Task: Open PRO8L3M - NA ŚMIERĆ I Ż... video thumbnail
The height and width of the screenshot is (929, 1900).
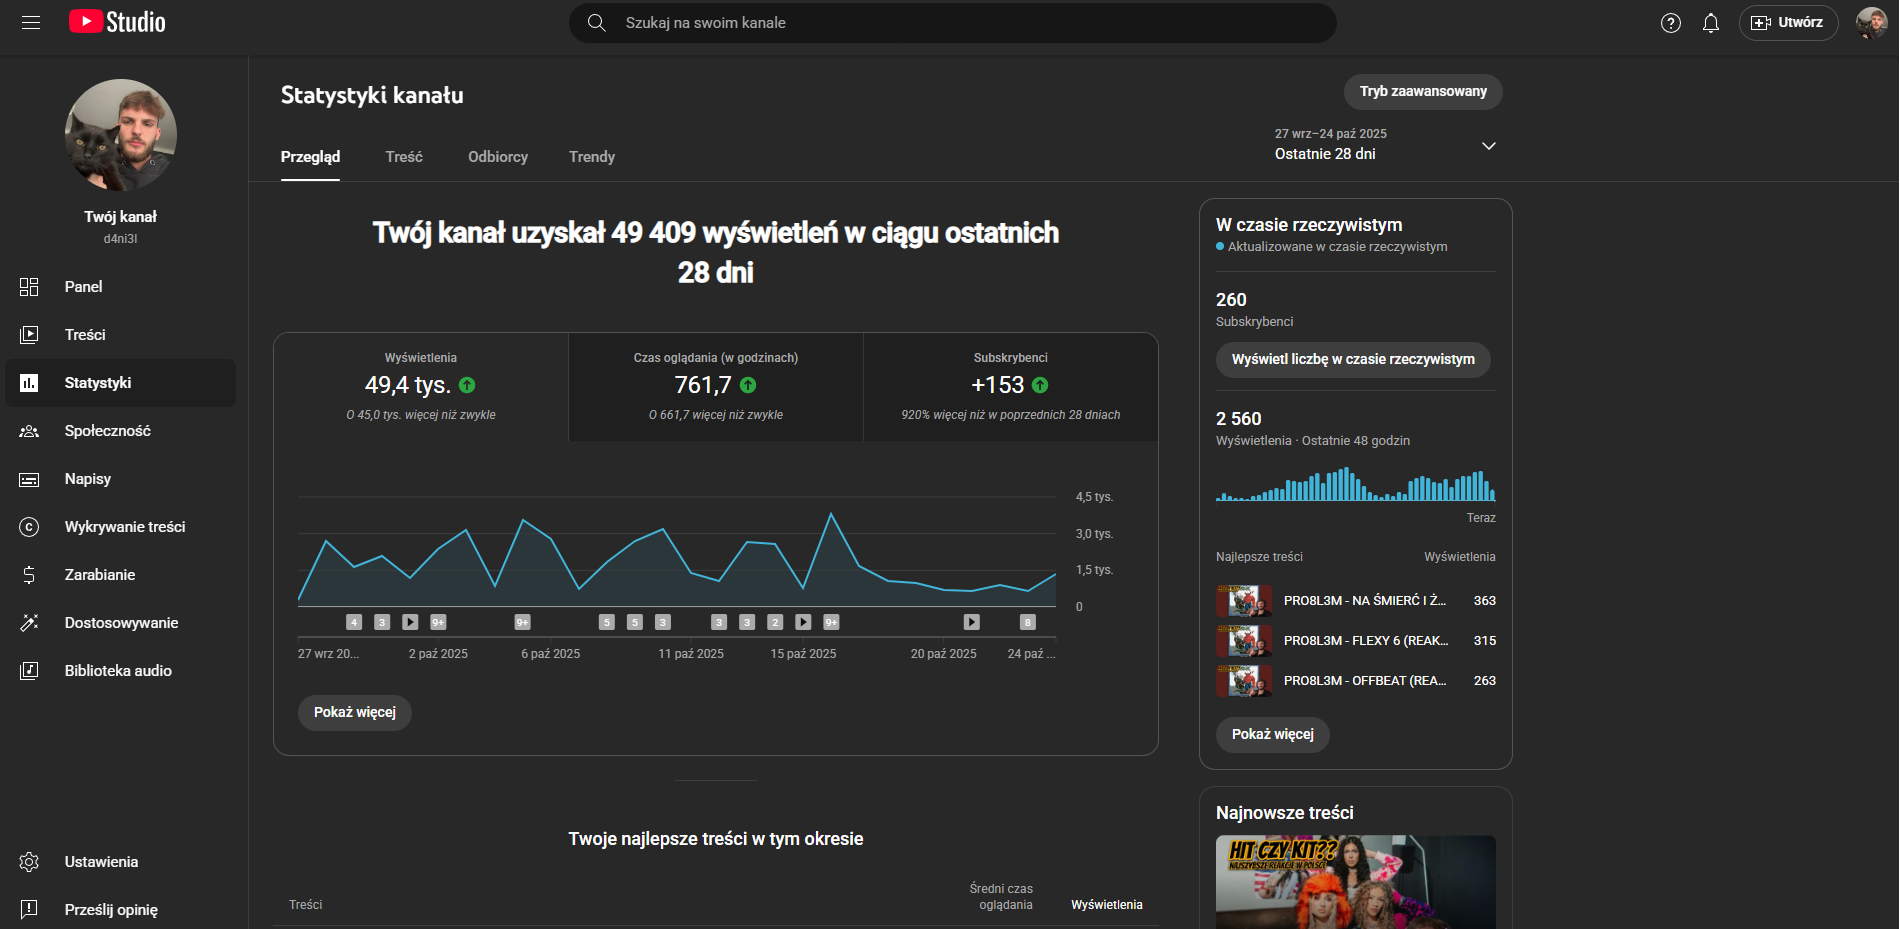Action: pos(1243,601)
